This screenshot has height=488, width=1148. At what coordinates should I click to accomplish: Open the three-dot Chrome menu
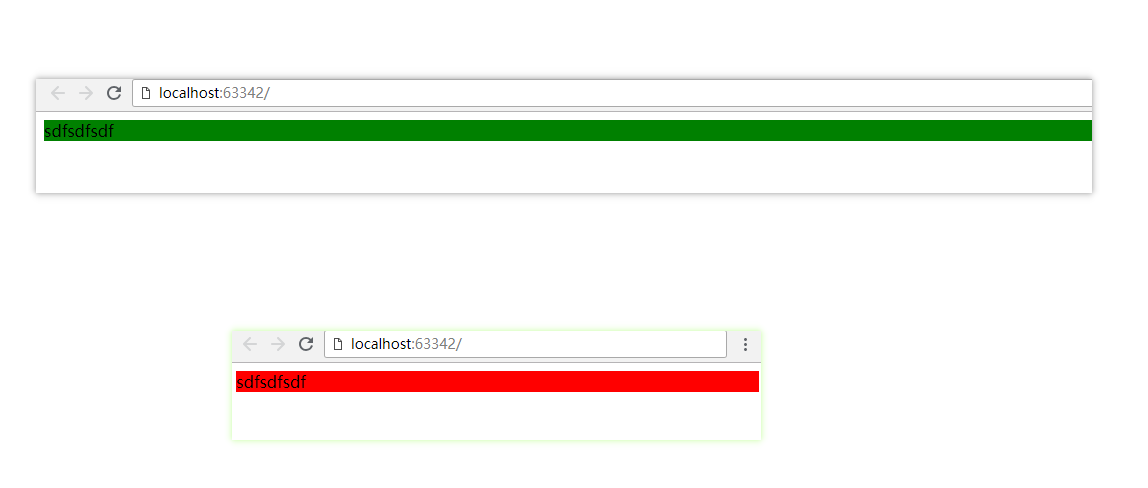745,345
